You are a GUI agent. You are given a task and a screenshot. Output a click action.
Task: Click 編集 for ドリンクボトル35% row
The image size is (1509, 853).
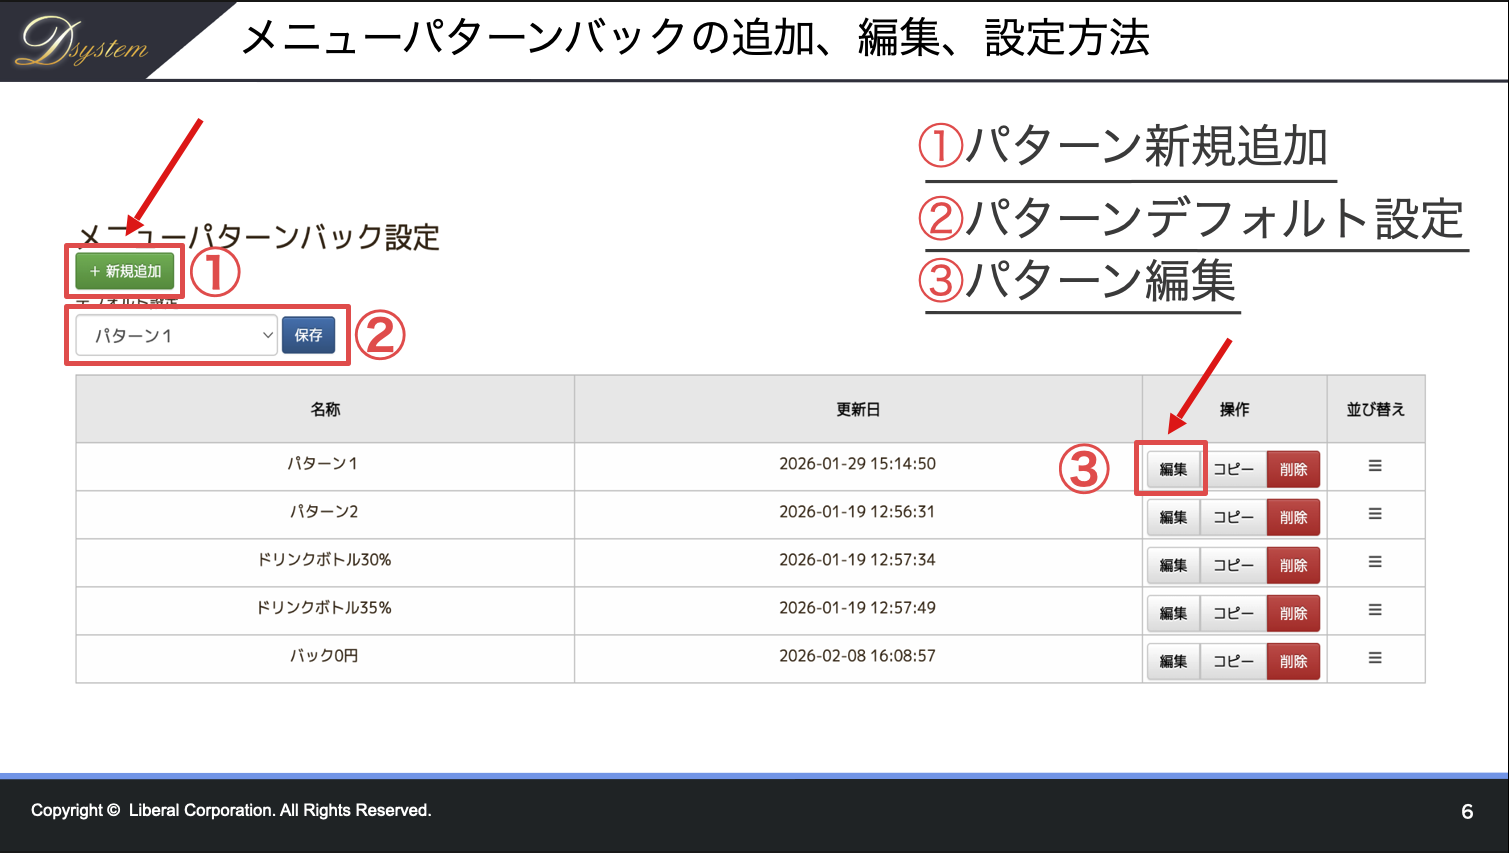point(1173,613)
